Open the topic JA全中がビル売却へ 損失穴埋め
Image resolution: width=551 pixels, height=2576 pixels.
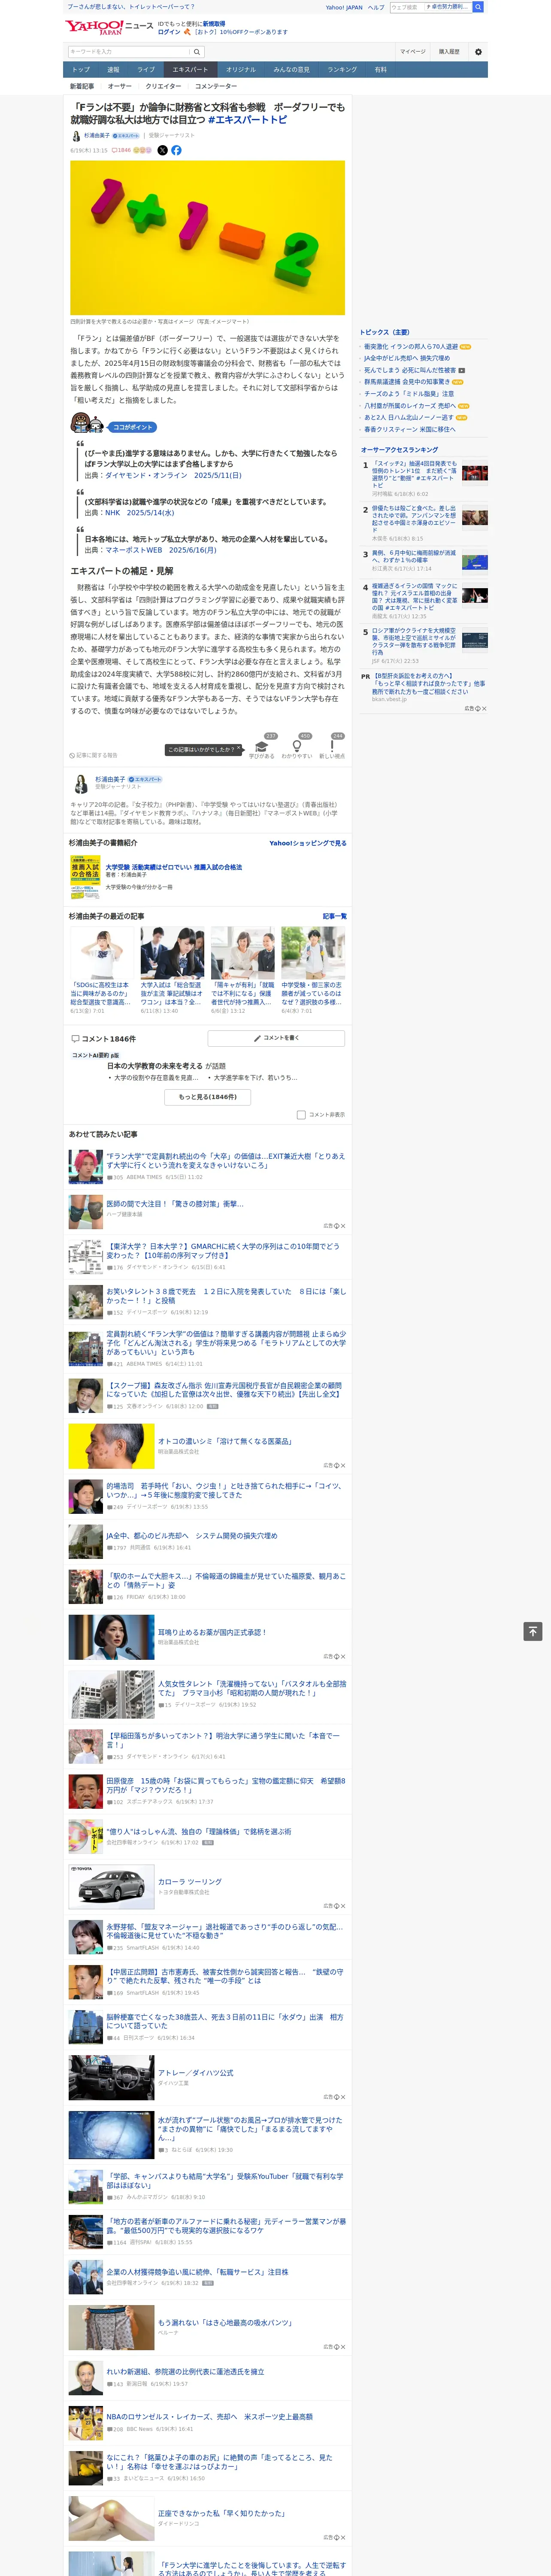point(406,358)
